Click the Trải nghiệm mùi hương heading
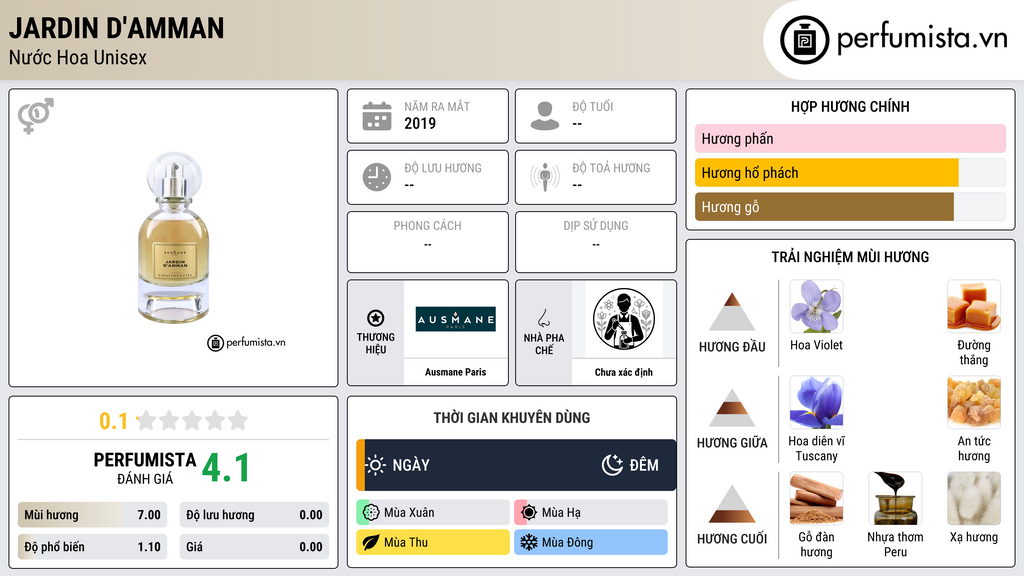1024x576 pixels. coord(850,257)
